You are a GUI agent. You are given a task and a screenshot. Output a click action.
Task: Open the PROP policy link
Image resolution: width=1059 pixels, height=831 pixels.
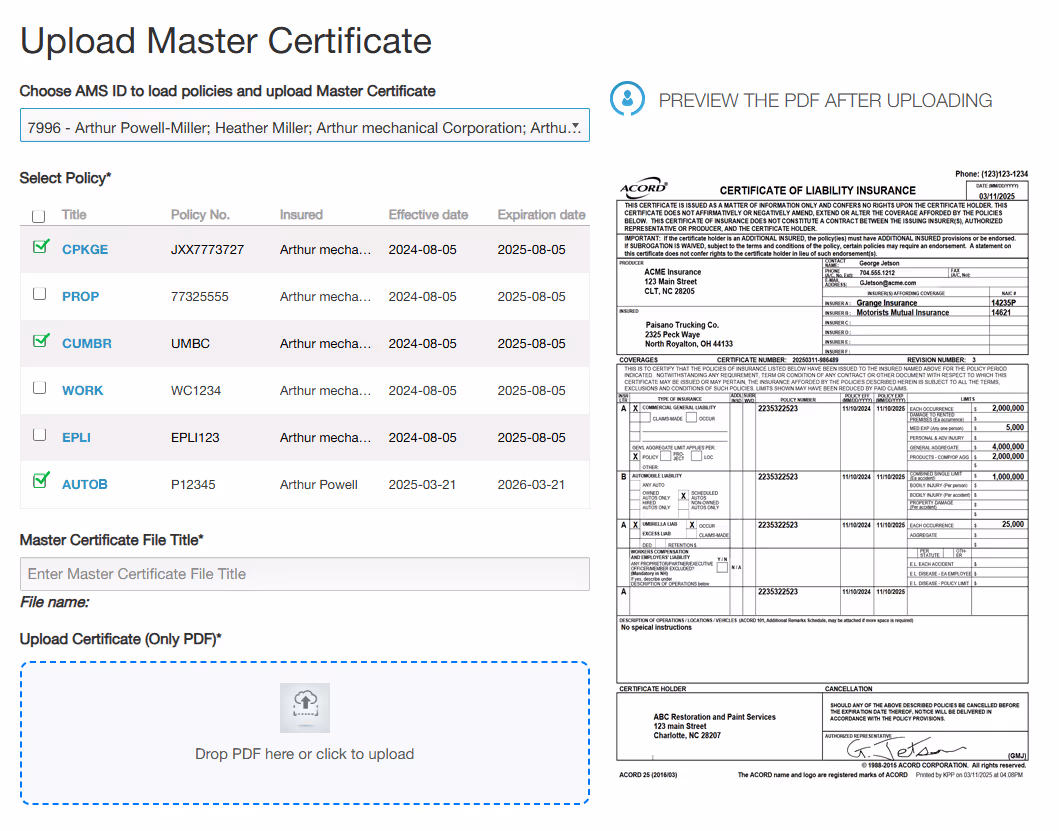(x=80, y=297)
